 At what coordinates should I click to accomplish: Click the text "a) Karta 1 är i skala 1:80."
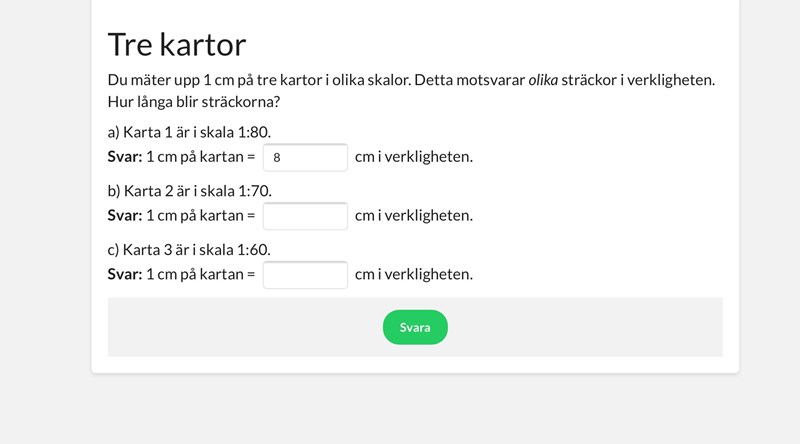click(x=189, y=132)
